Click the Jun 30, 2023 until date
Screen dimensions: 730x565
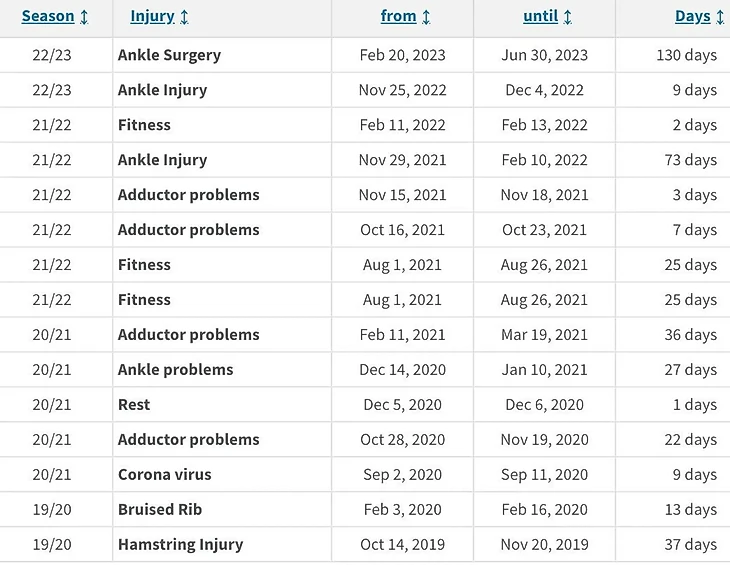click(544, 55)
